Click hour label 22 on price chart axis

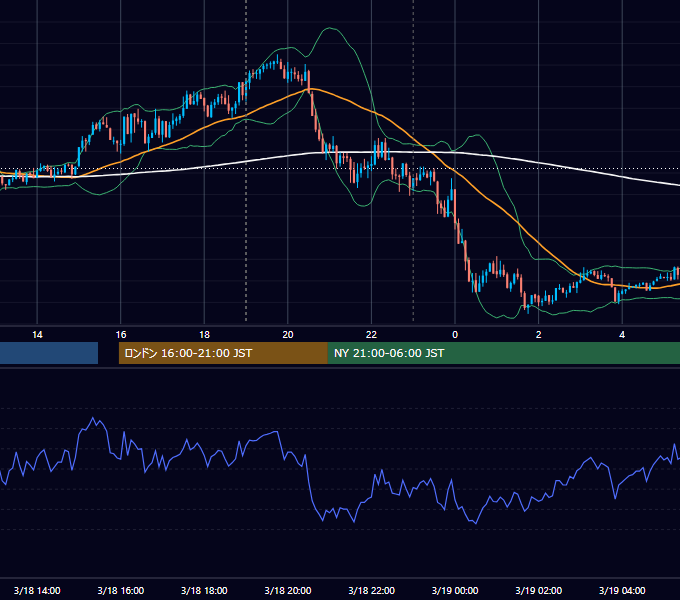(372, 335)
